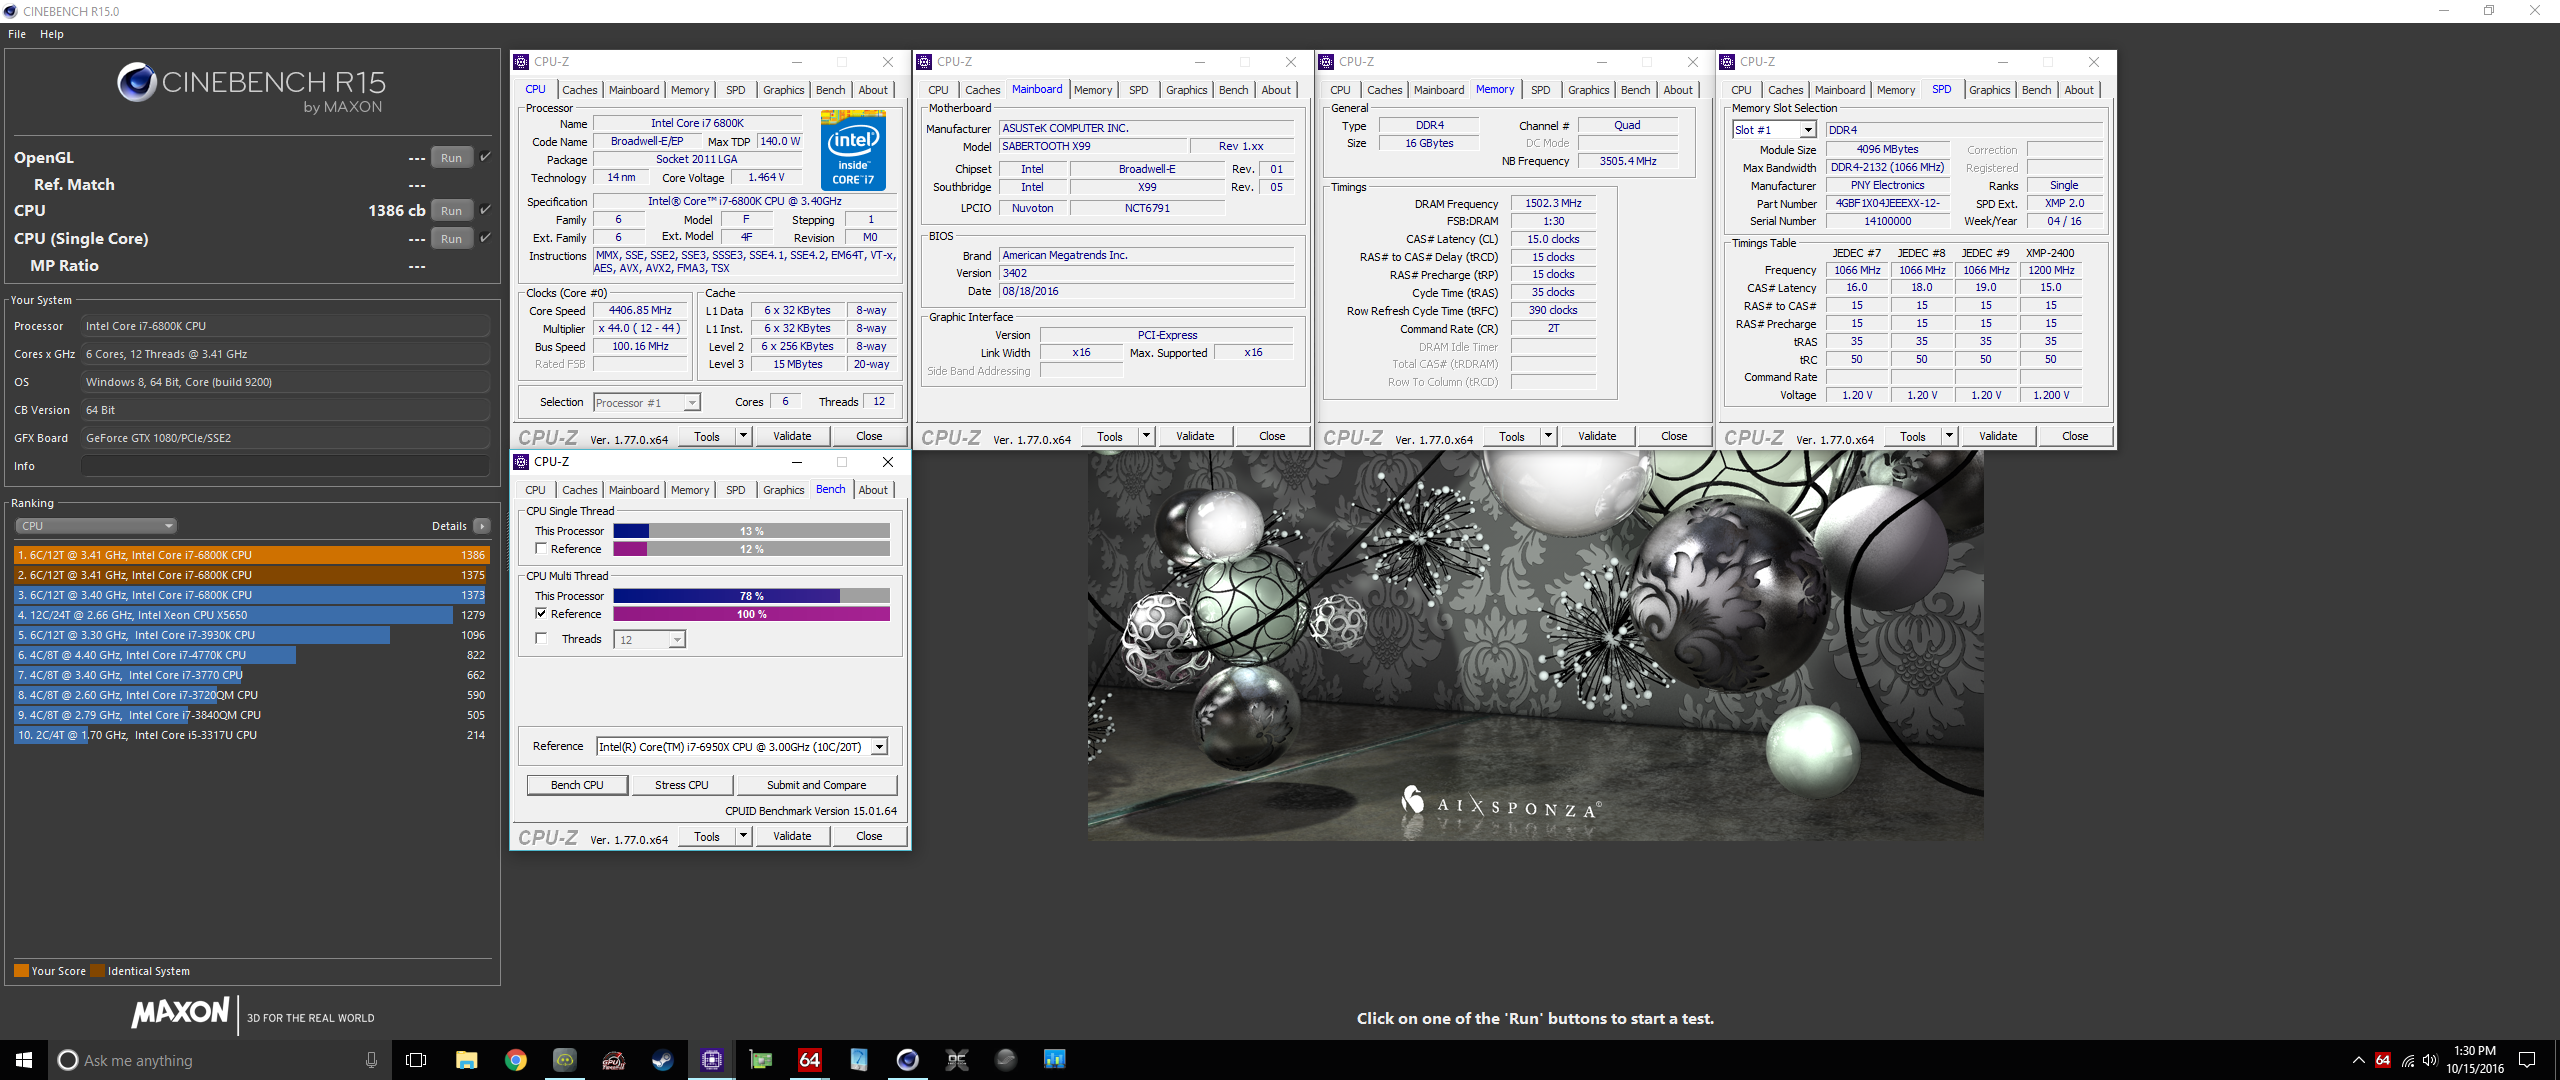Switch to Cinebench sphere icon on taskbar
This screenshot has width=2560, height=1080.
[907, 1060]
